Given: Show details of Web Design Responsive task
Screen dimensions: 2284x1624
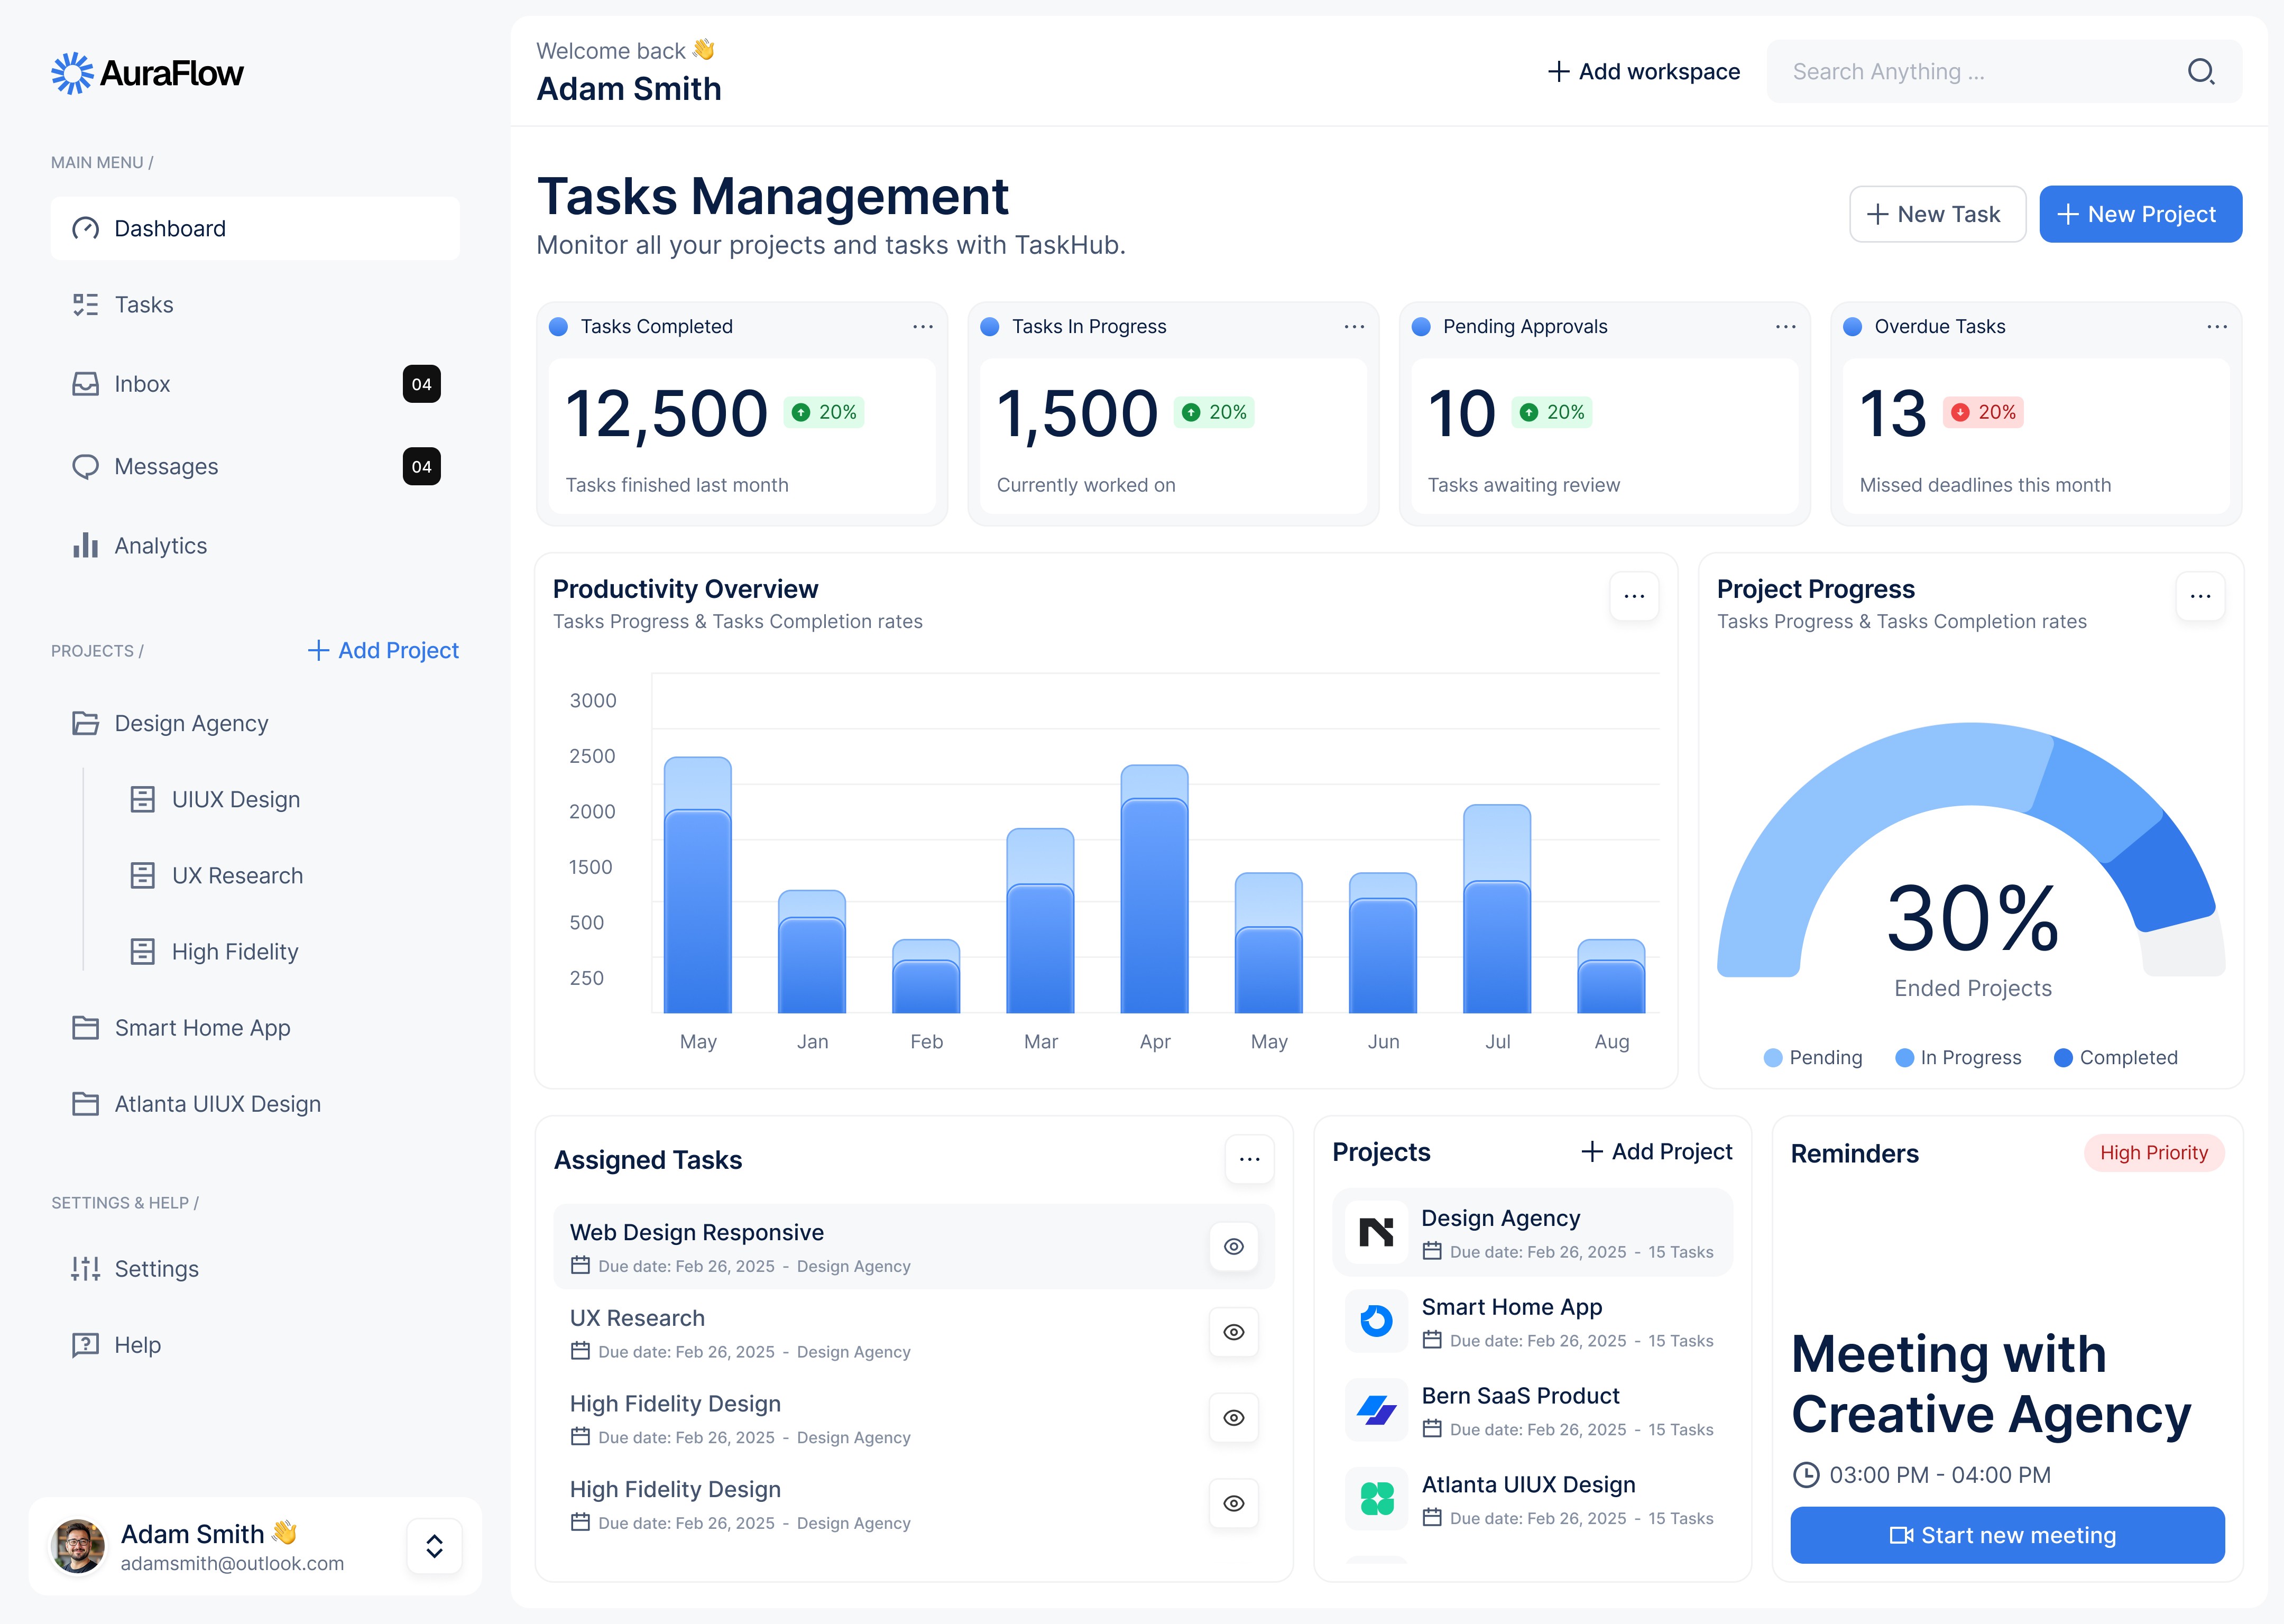Looking at the screenshot, I should [1233, 1246].
